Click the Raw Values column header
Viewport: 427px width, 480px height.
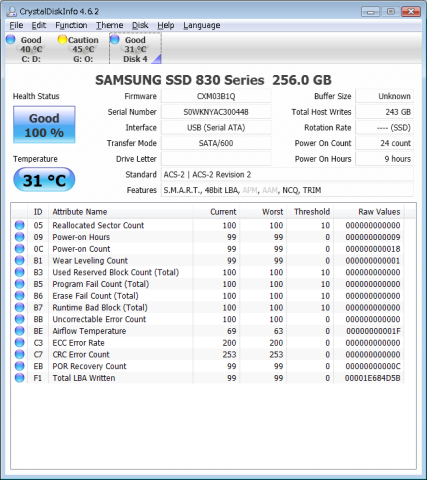(369, 212)
